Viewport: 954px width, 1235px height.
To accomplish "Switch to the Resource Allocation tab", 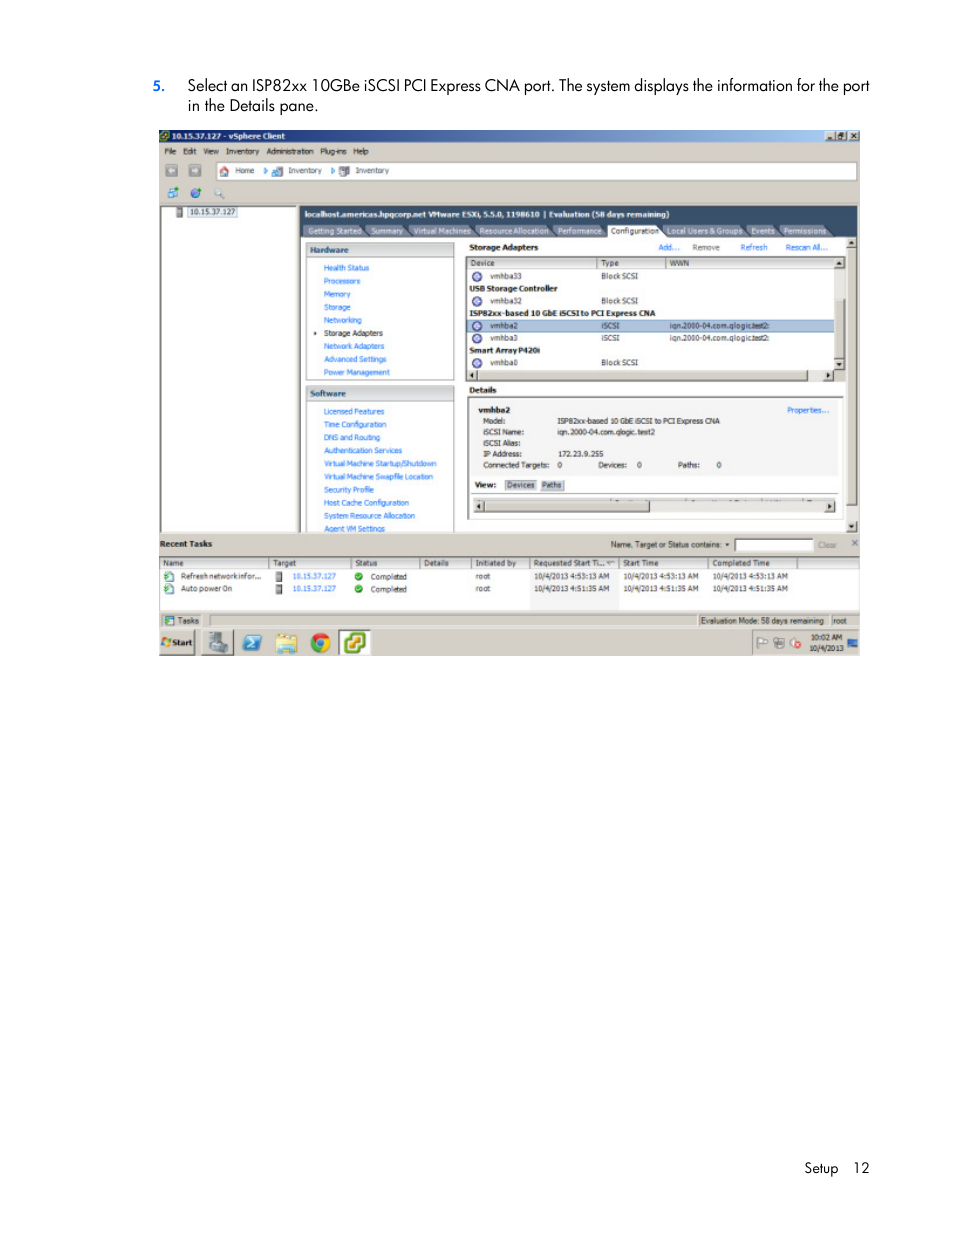I will (x=514, y=231).
